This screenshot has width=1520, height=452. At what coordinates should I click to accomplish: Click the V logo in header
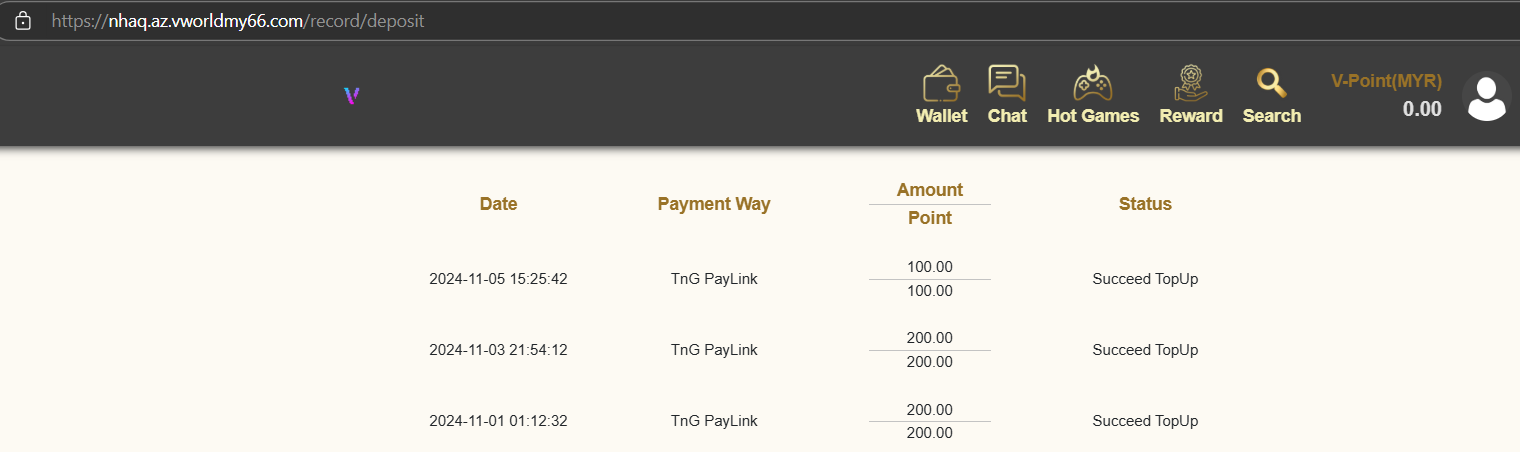(351, 96)
